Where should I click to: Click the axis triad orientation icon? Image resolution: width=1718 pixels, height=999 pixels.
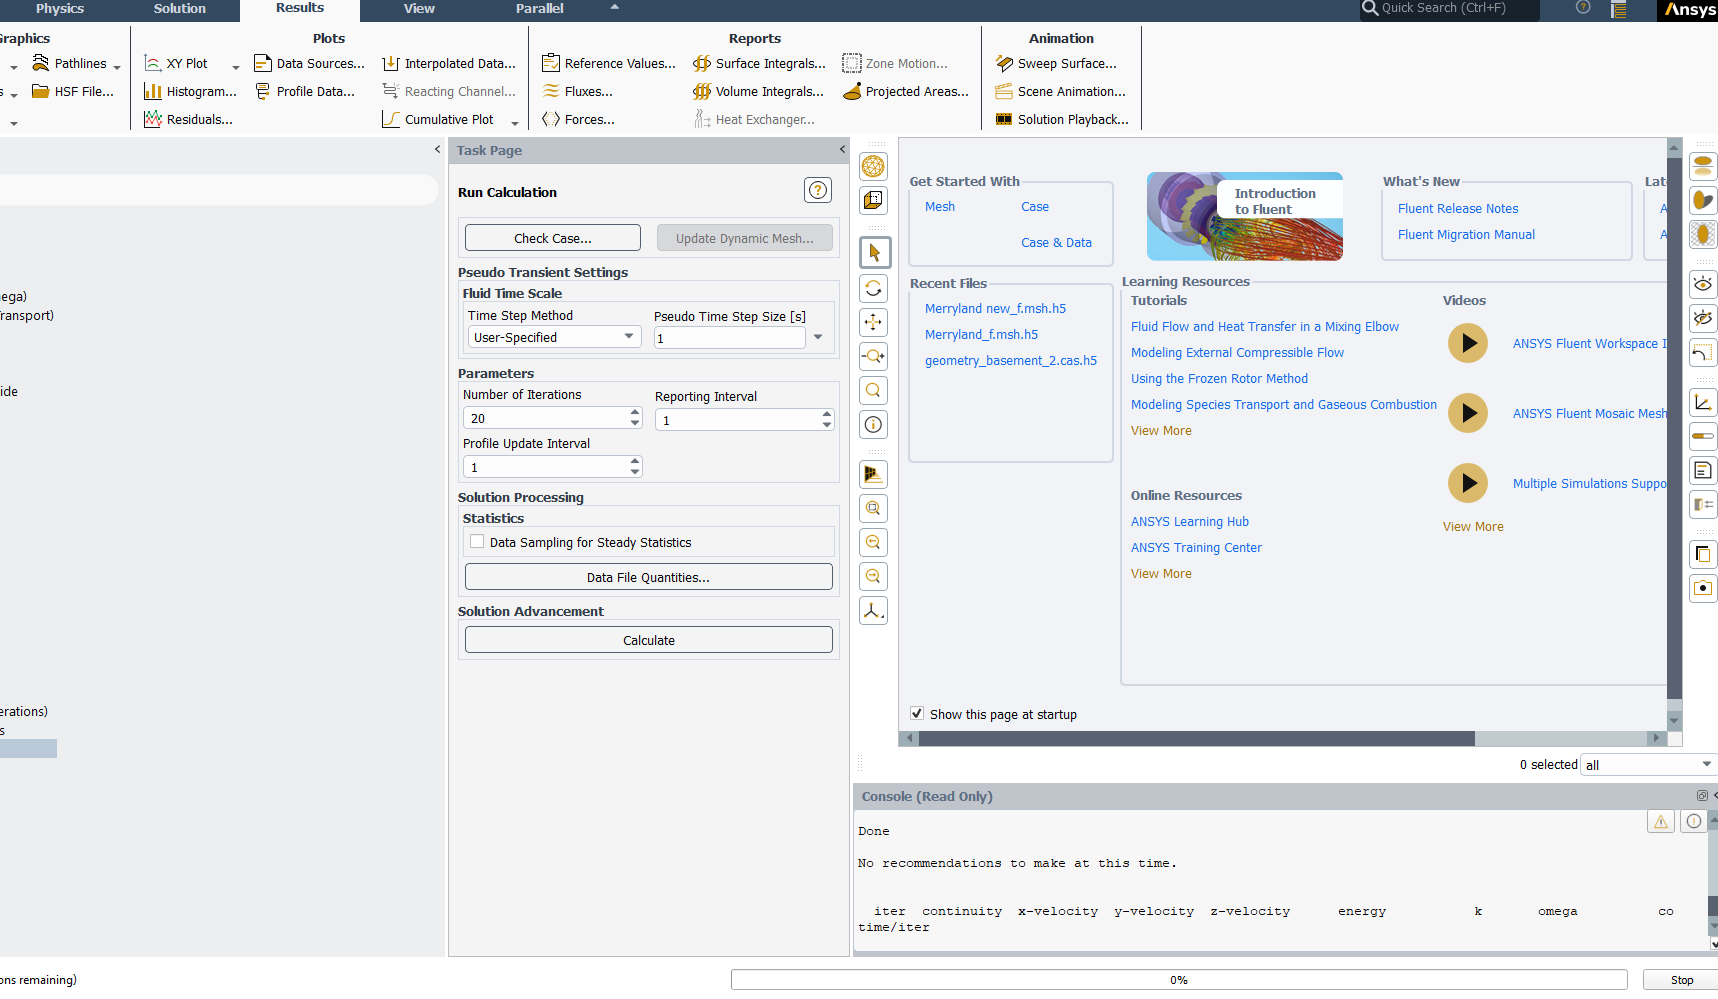click(873, 610)
